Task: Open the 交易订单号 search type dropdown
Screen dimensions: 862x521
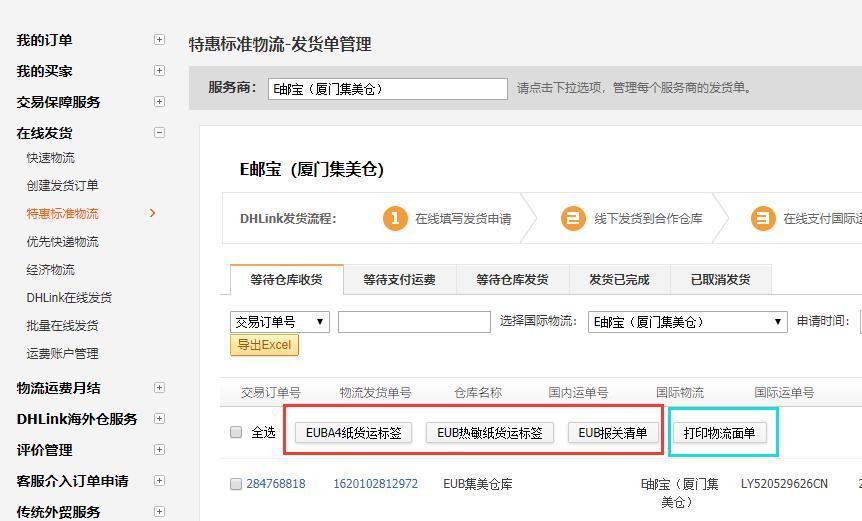Action: pyautogui.click(x=280, y=322)
